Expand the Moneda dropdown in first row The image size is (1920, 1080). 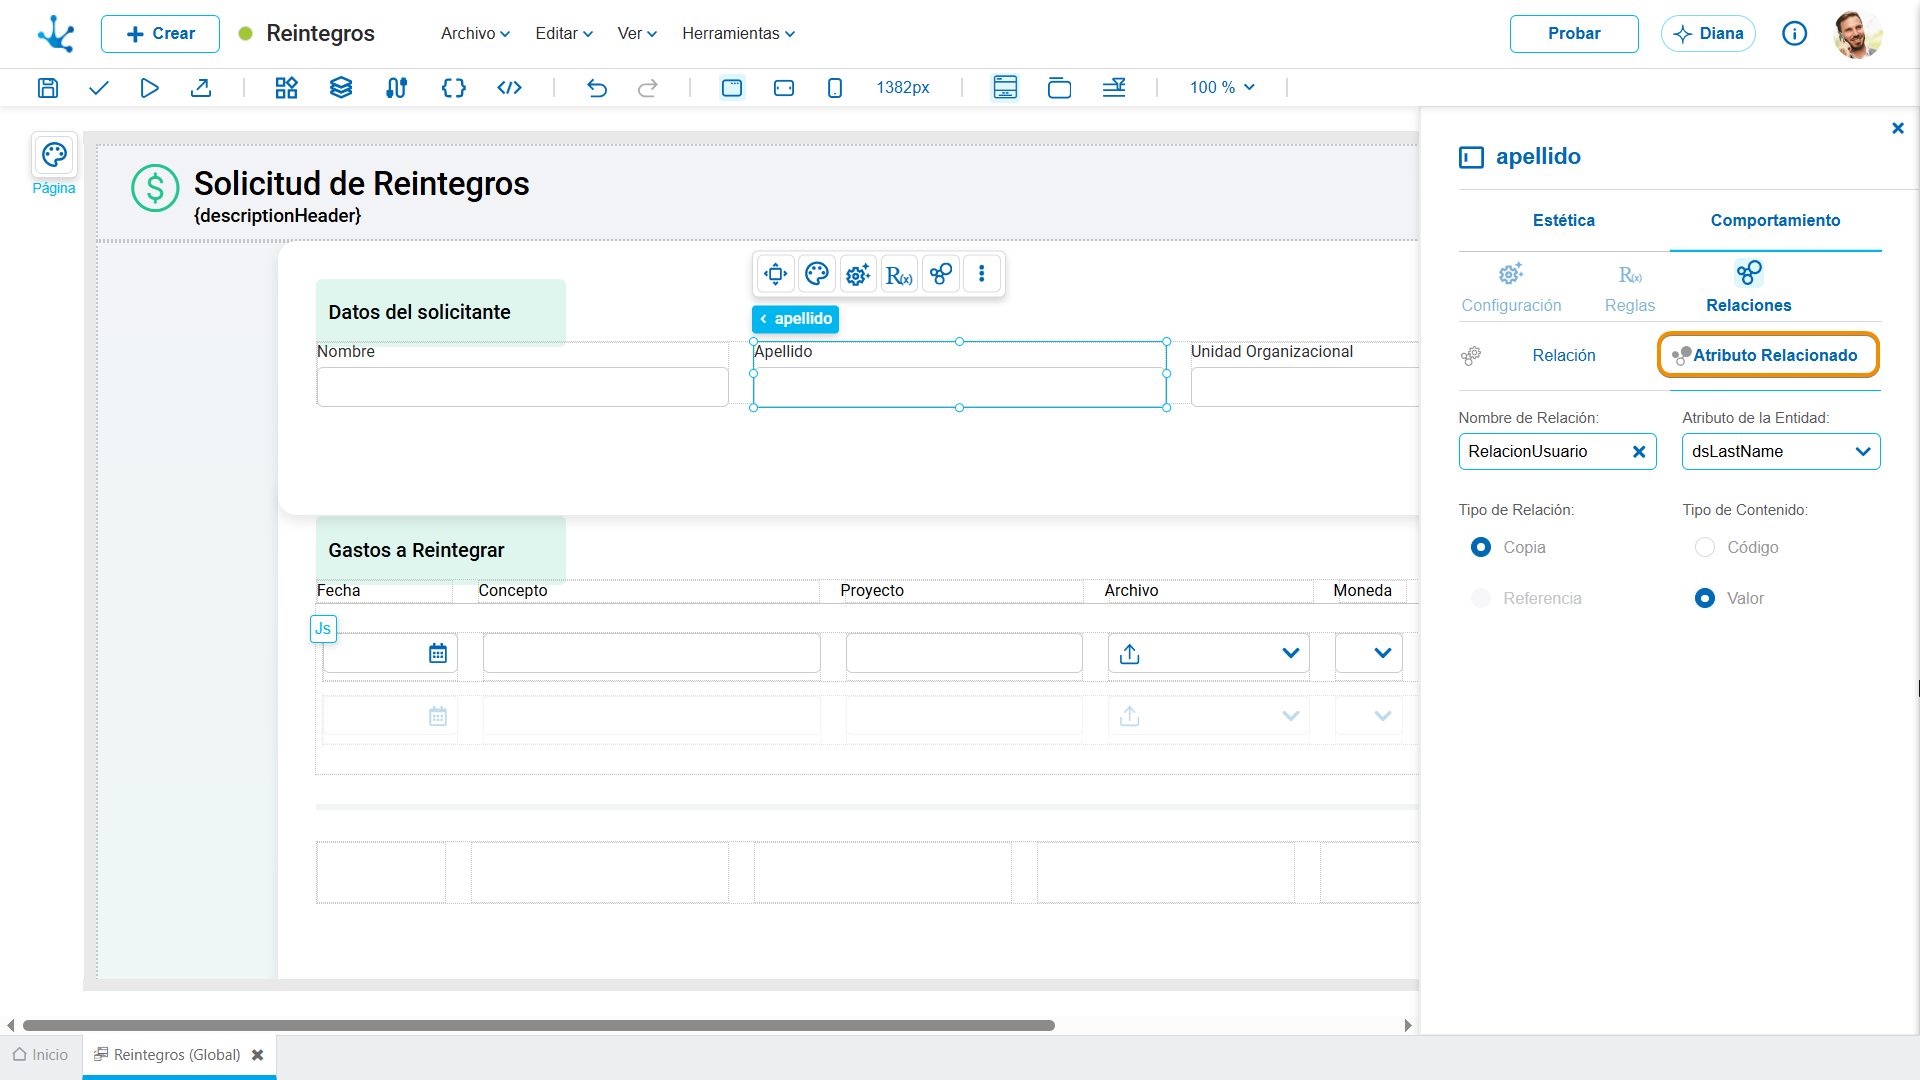pyautogui.click(x=1369, y=654)
